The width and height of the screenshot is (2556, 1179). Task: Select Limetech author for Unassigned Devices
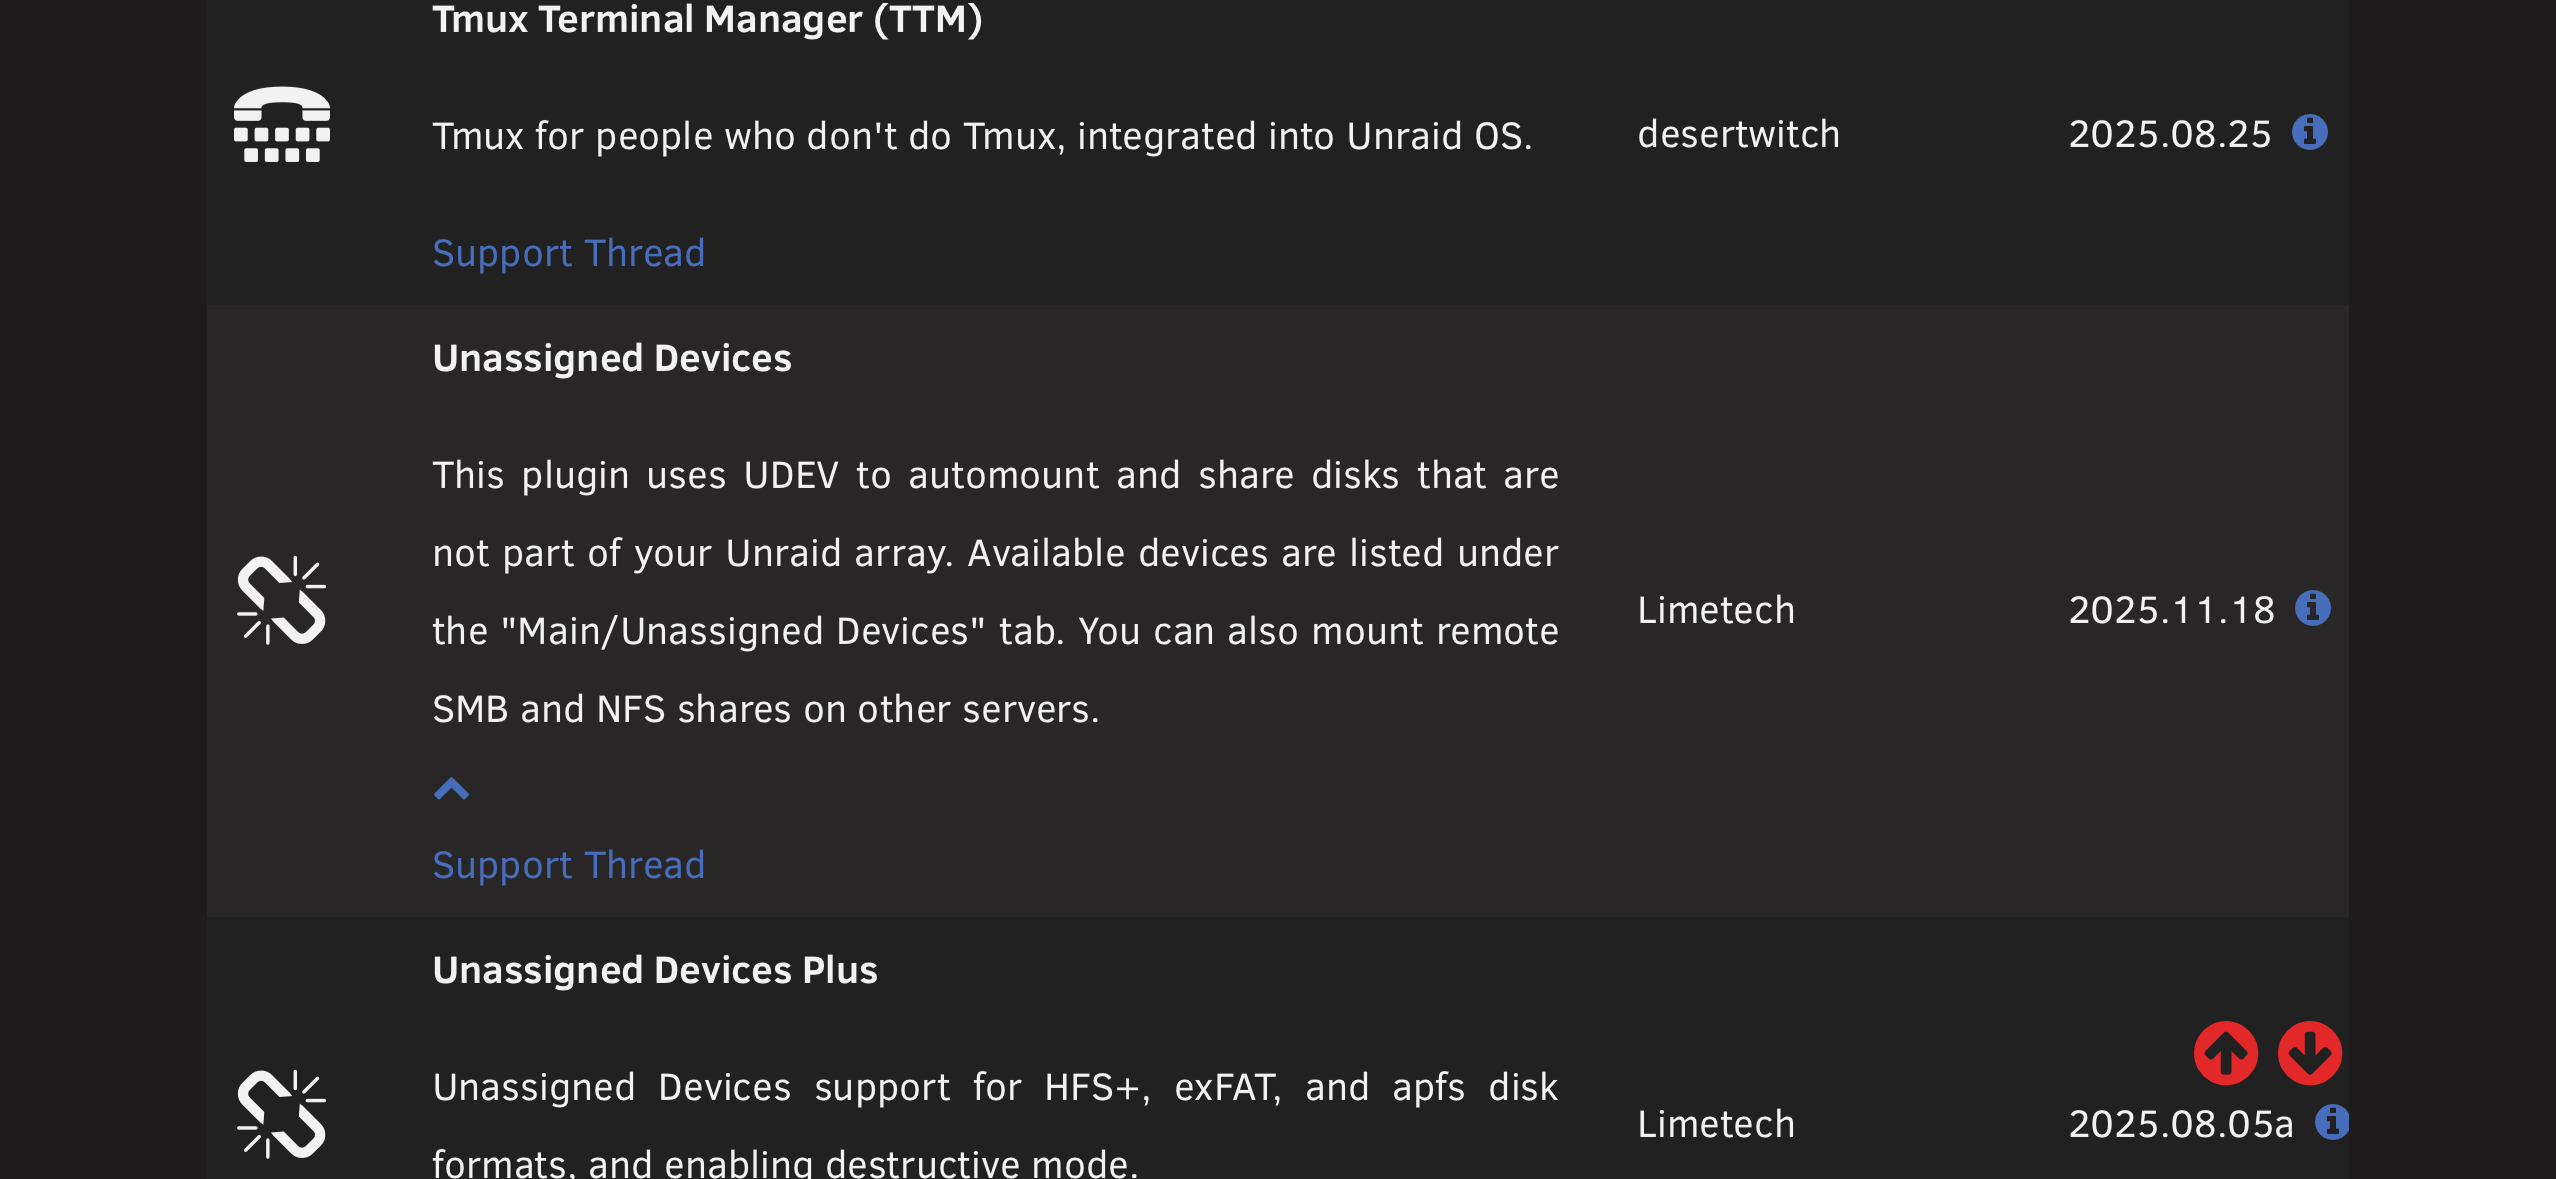point(1716,610)
